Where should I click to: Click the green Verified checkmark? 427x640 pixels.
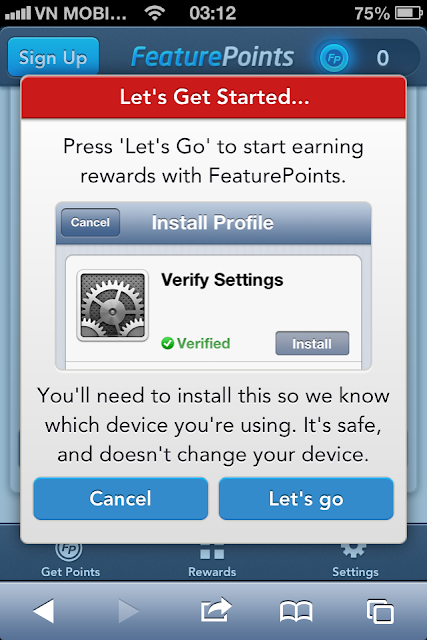point(167,343)
